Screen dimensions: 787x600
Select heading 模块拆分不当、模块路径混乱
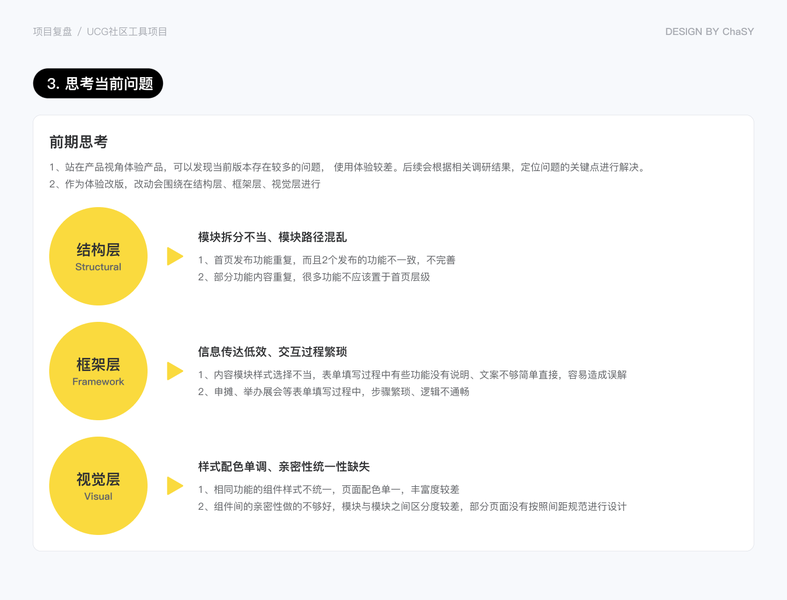pyautogui.click(x=273, y=237)
